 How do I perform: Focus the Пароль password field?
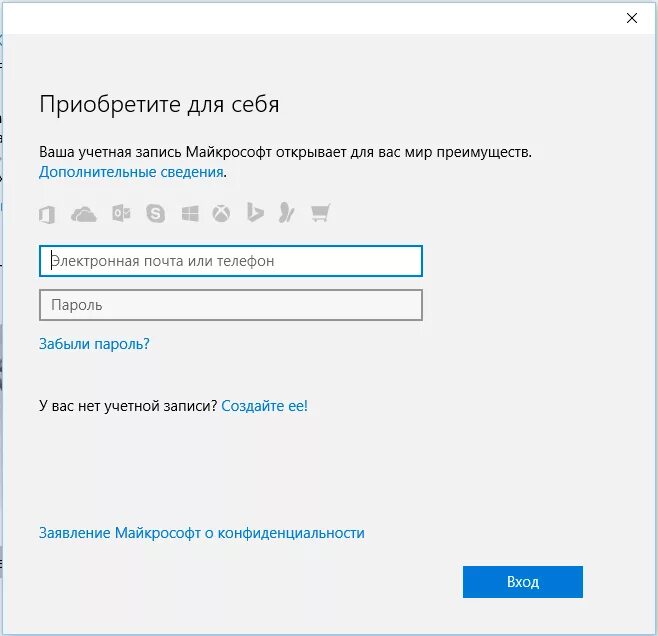pyautogui.click(x=231, y=305)
